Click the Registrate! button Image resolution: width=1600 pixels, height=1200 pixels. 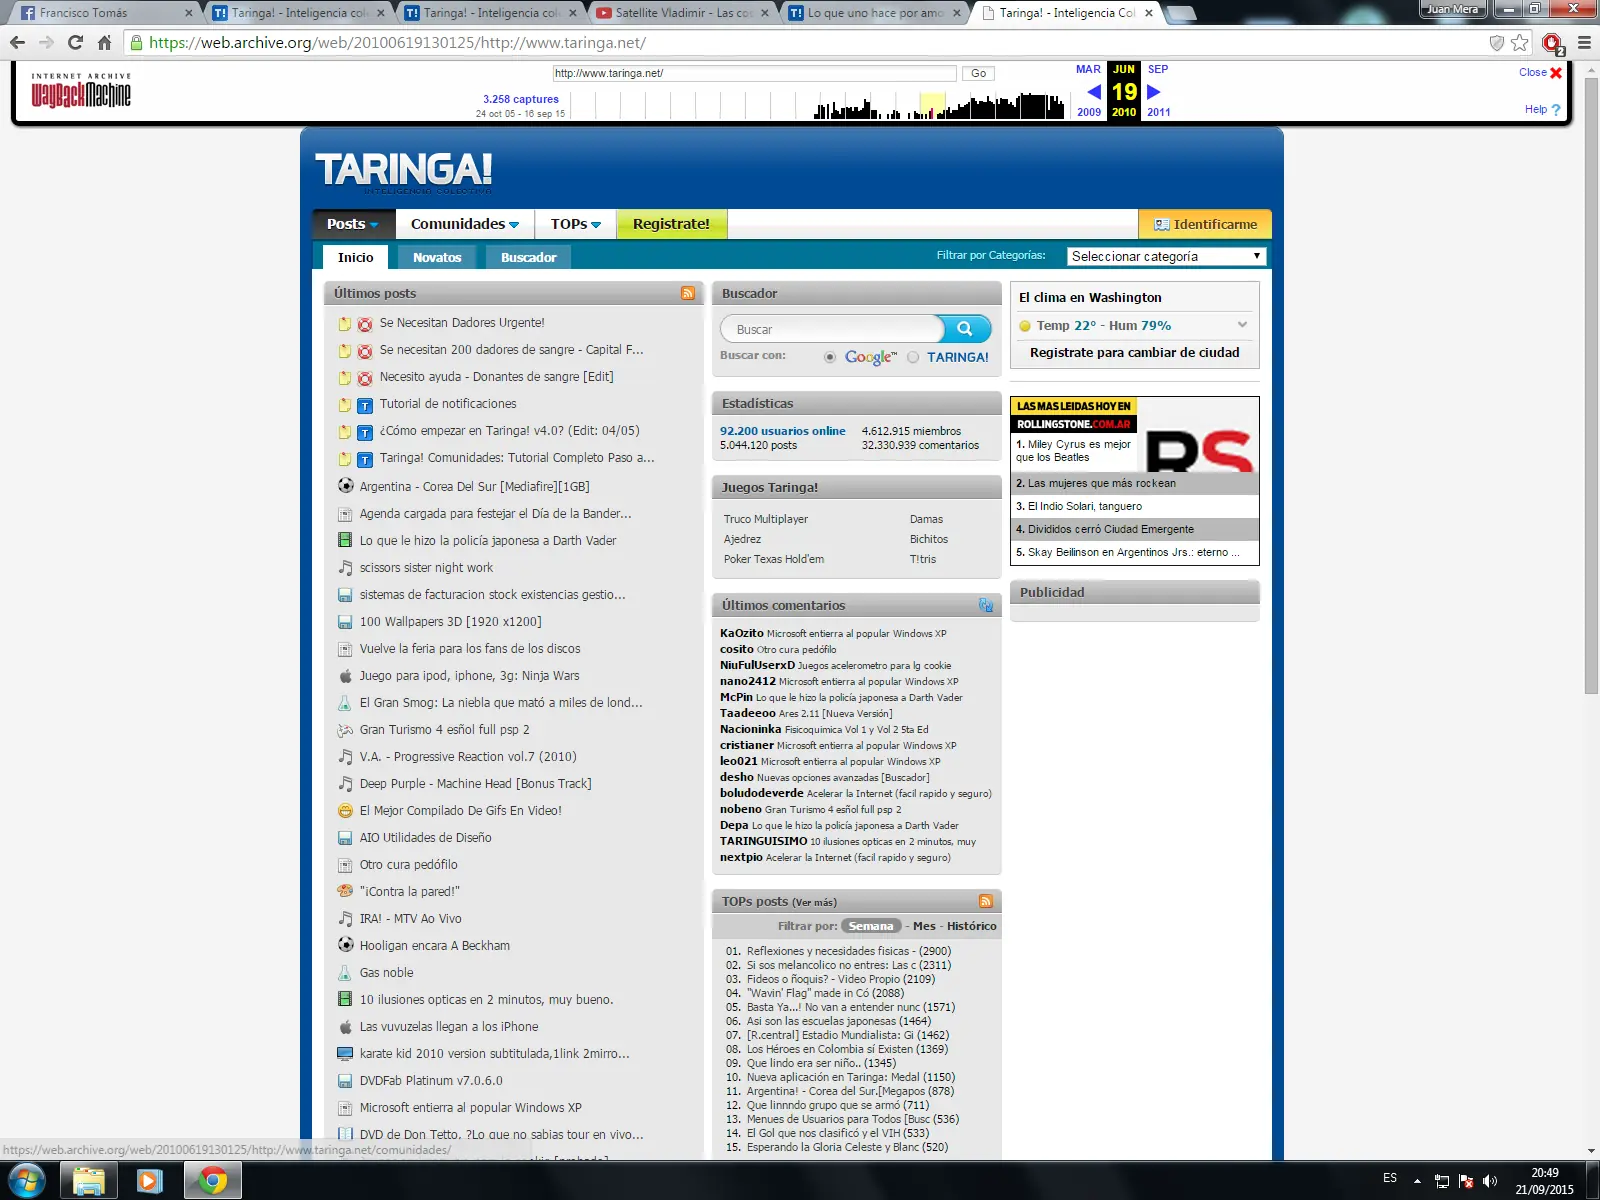pyautogui.click(x=671, y=224)
